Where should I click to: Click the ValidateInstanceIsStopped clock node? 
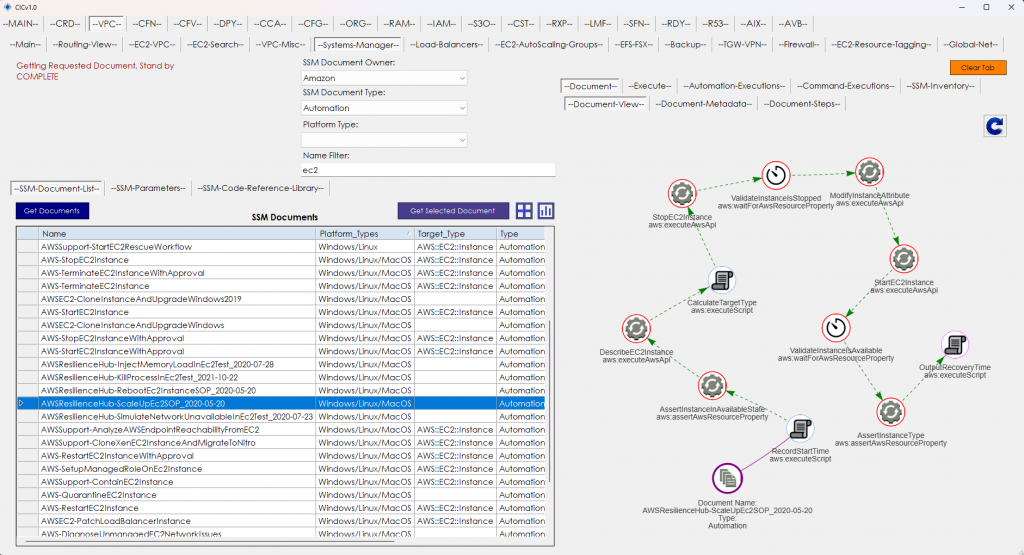coord(775,175)
